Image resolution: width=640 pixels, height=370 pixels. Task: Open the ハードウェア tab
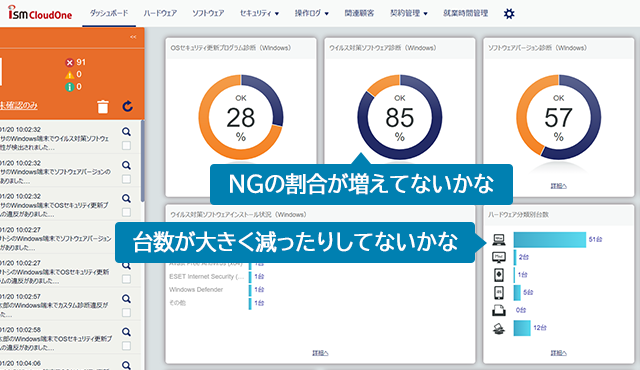coord(160,13)
